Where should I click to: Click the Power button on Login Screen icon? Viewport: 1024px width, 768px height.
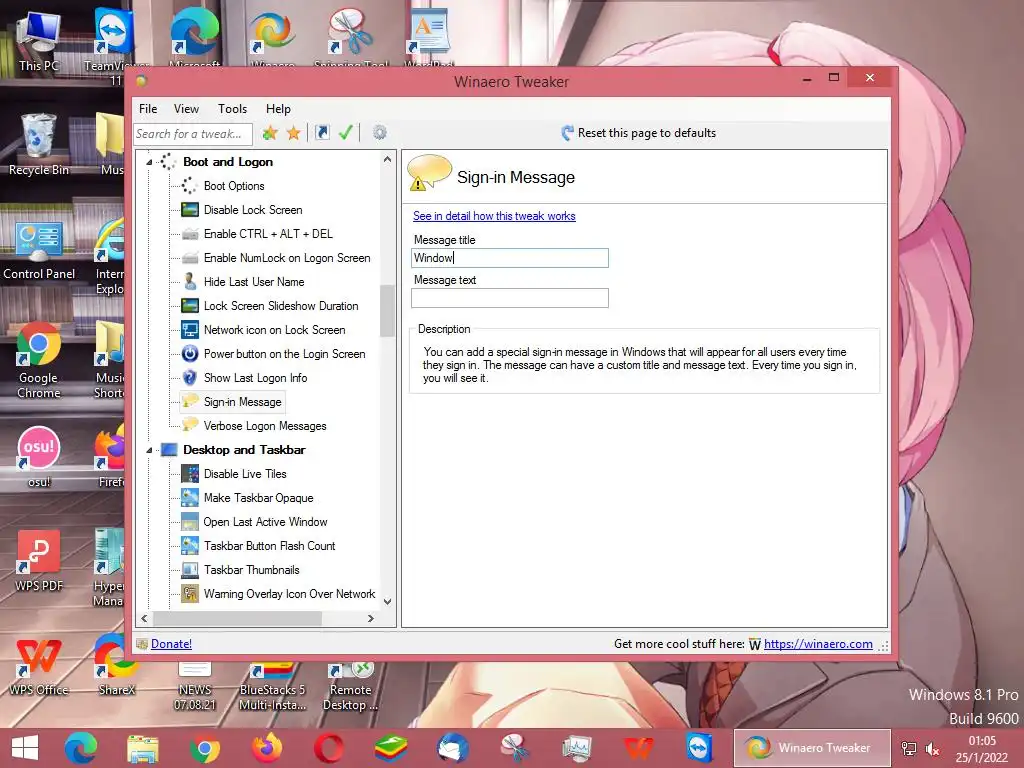pyautogui.click(x=189, y=354)
